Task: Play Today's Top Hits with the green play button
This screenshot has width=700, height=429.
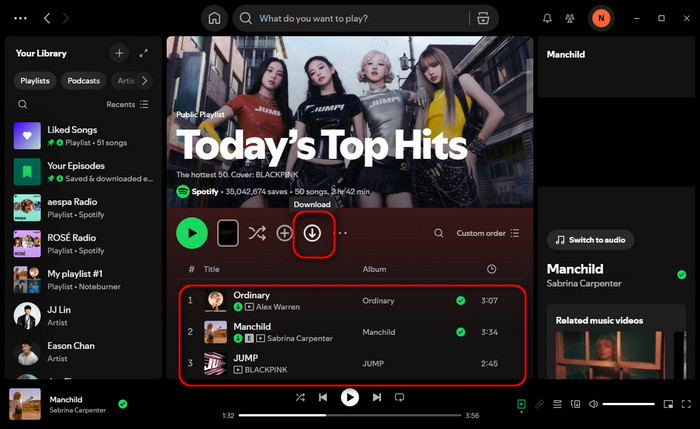Action: (x=192, y=233)
